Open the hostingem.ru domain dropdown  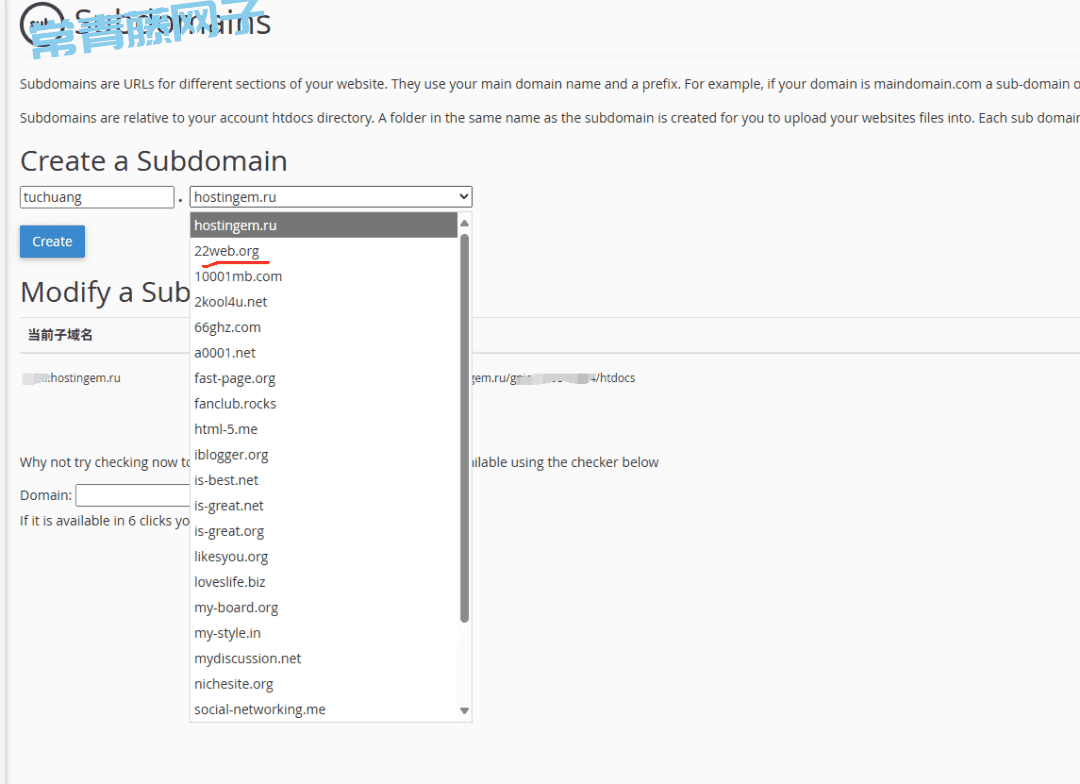point(331,197)
